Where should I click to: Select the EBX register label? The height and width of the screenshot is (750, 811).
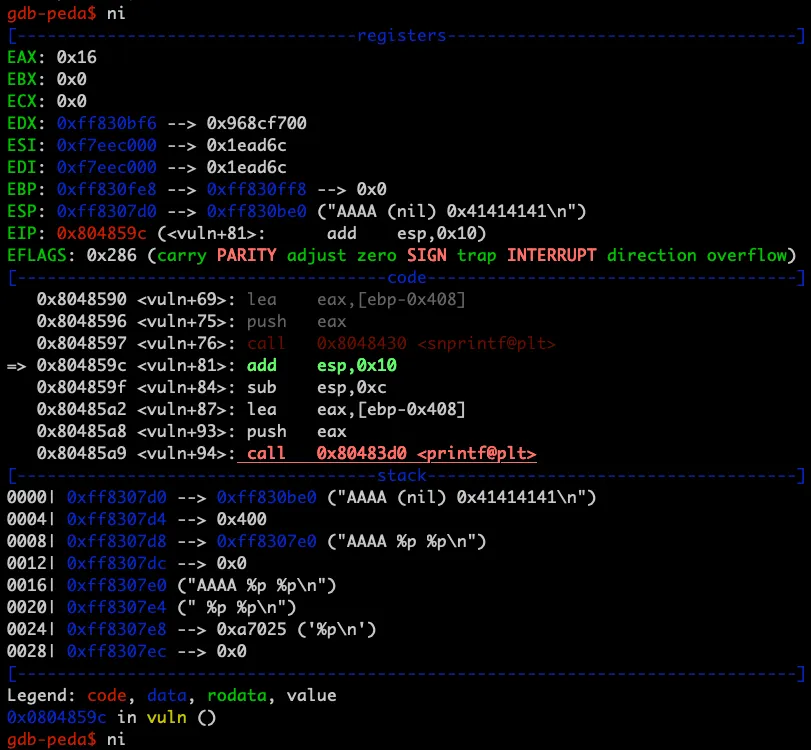click(22, 79)
